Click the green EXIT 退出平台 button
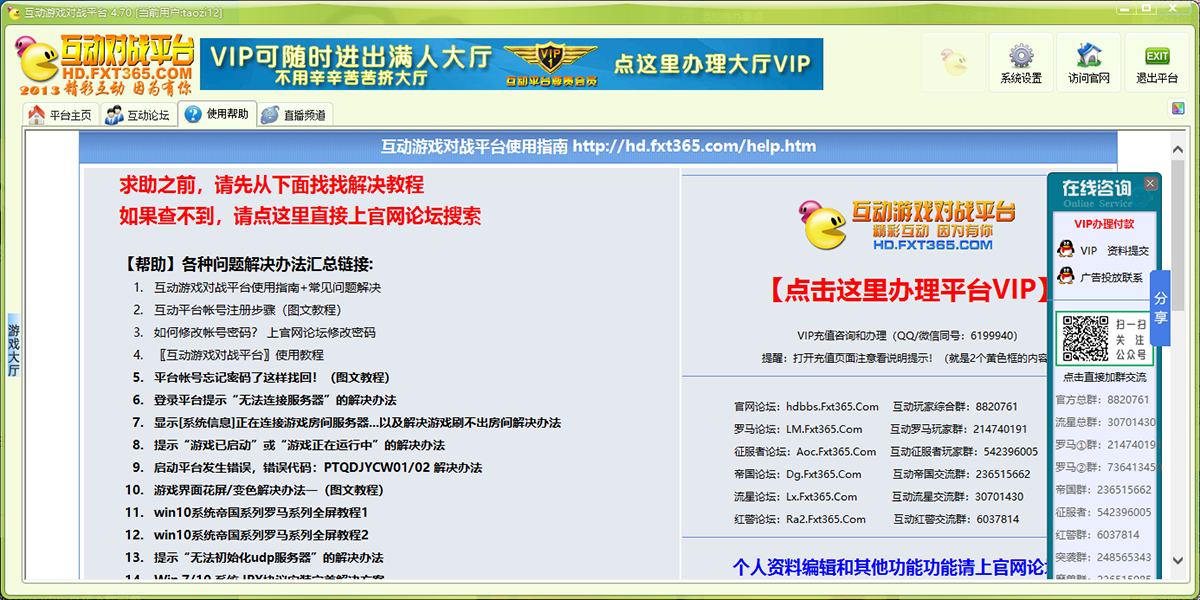The image size is (1200, 600). pos(1157,64)
